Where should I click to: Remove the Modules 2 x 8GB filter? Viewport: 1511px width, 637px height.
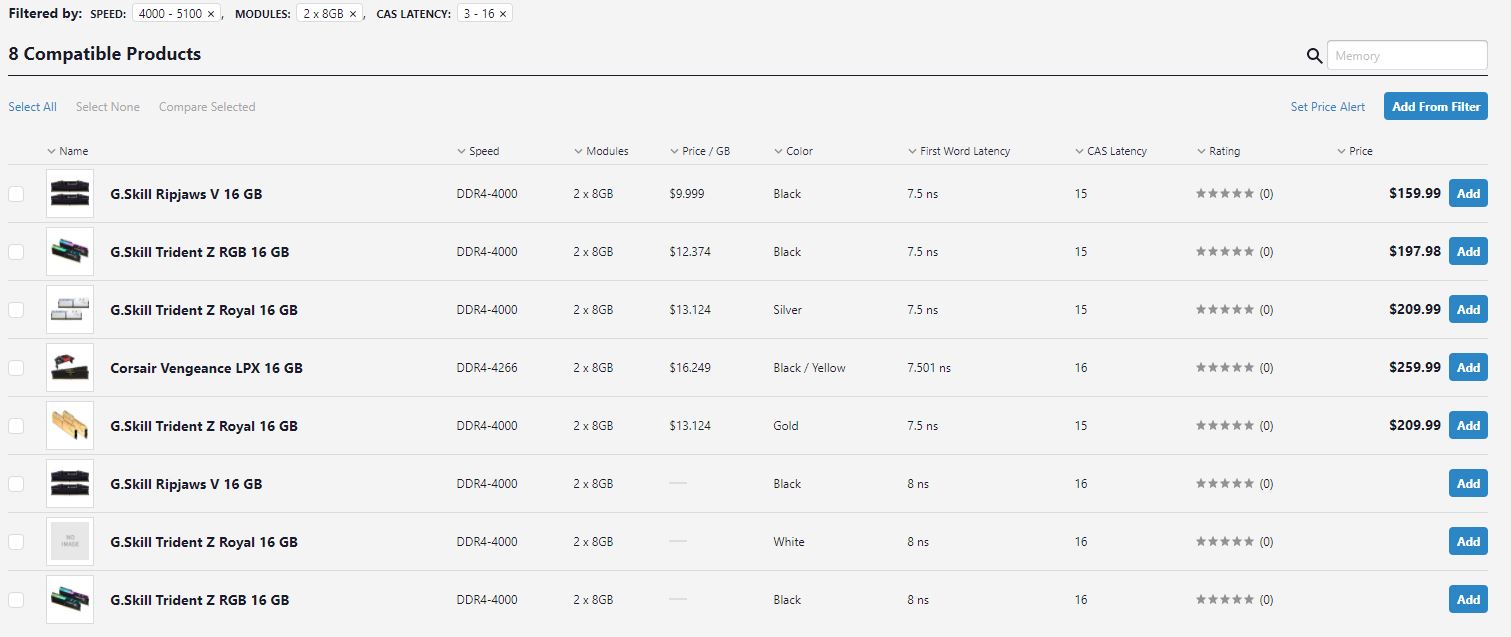(x=352, y=14)
